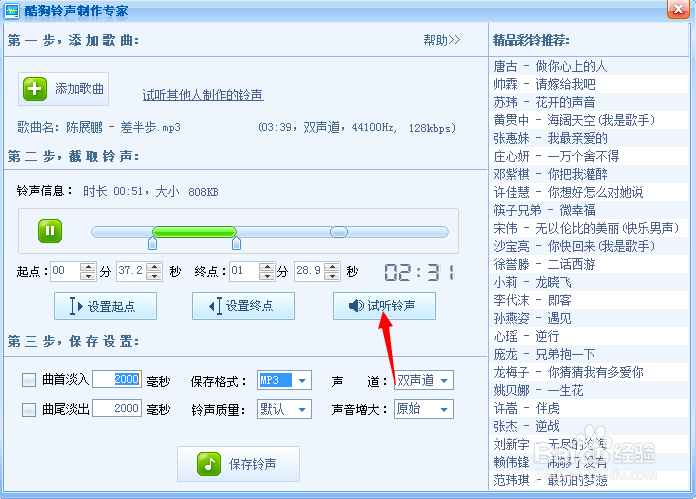Select 沙宝亮 - 你快回来 ringtone
The width and height of the screenshot is (696, 499).
click(588, 246)
